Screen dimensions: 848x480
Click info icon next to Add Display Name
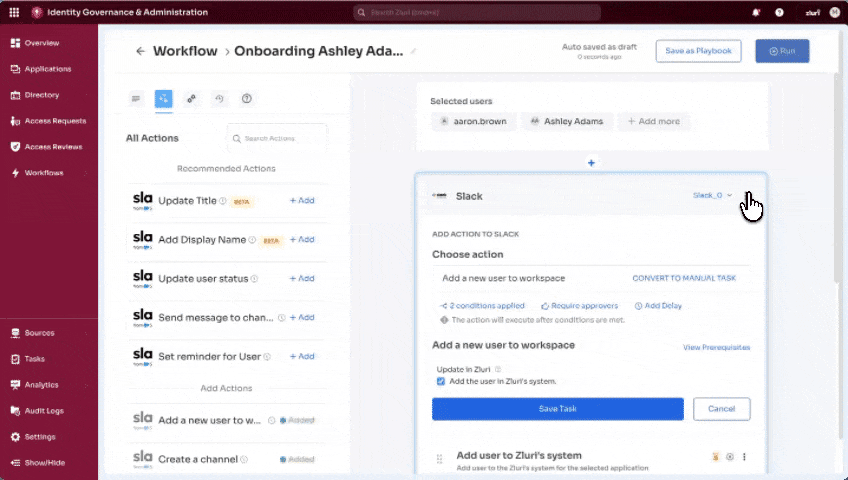coord(252,239)
